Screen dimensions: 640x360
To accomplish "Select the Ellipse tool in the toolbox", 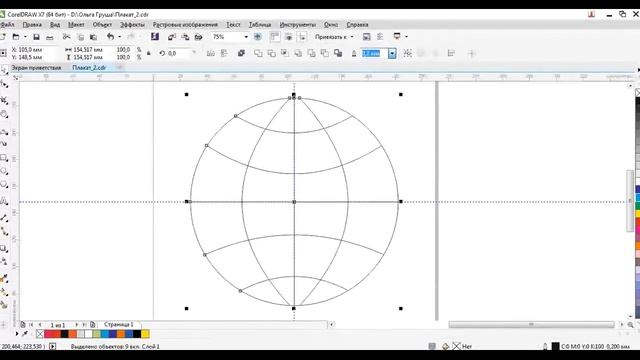I will coord(4,171).
